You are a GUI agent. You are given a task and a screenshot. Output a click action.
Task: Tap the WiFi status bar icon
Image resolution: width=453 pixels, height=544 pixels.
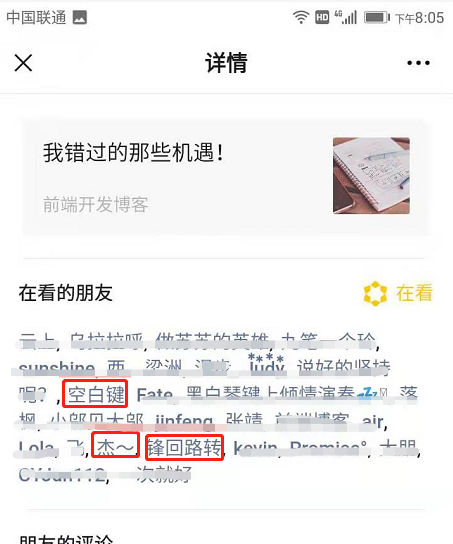[x=300, y=17]
